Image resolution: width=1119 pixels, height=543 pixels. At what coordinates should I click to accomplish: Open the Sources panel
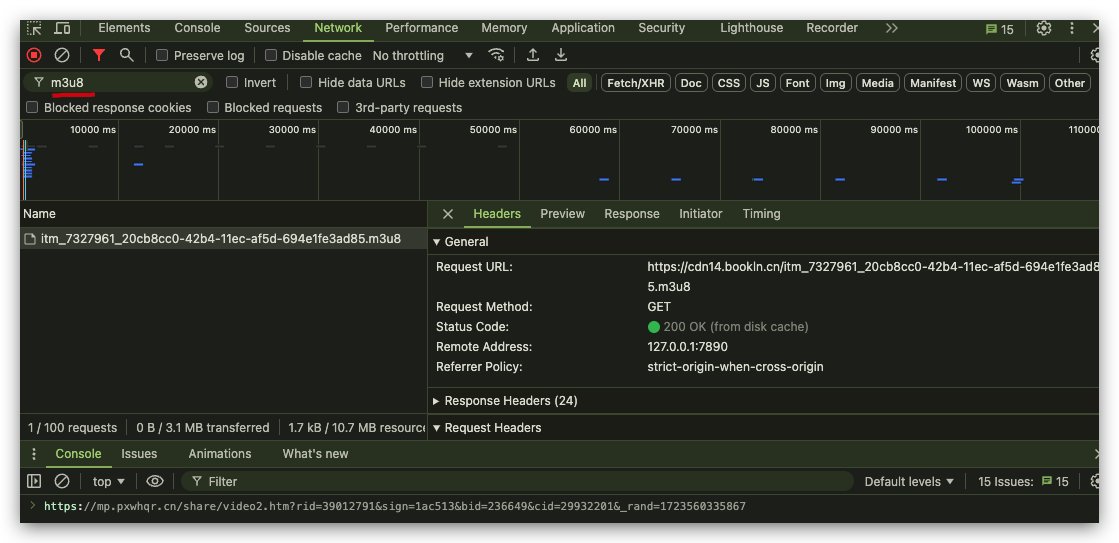pyautogui.click(x=267, y=28)
